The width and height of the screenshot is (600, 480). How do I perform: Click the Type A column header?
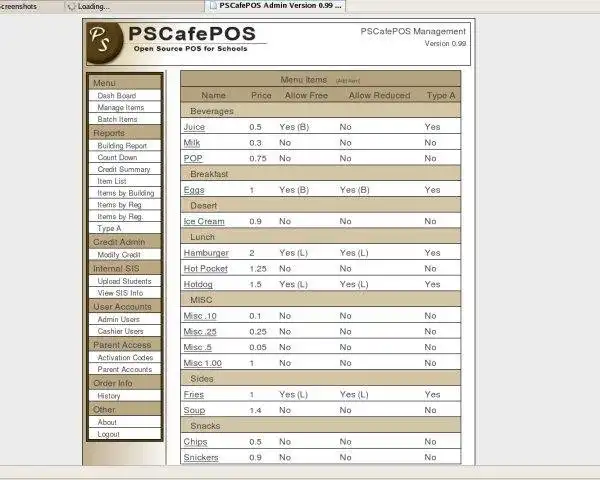click(x=441, y=95)
